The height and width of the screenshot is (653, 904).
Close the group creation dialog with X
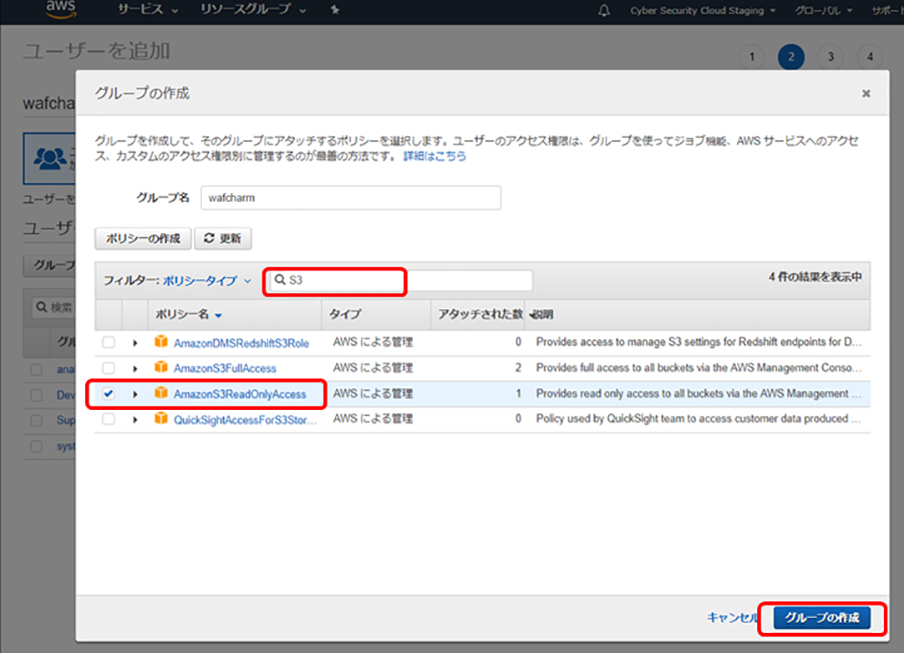tap(866, 94)
